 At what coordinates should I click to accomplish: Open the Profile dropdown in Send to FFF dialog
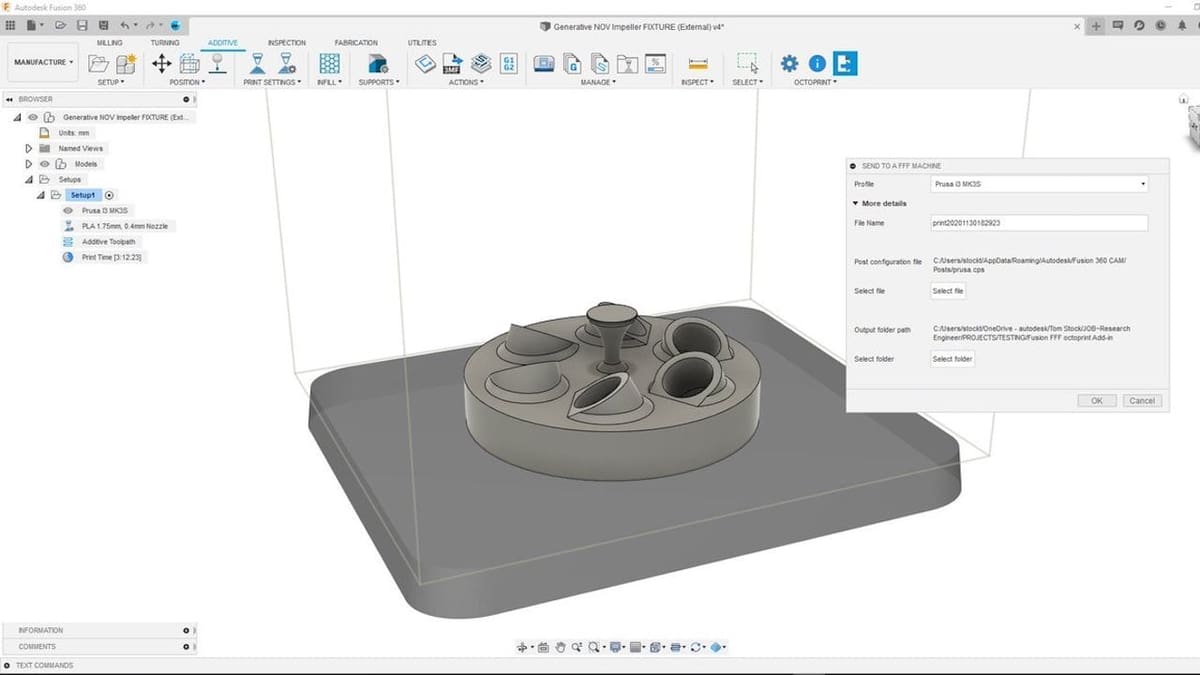tap(1141, 184)
